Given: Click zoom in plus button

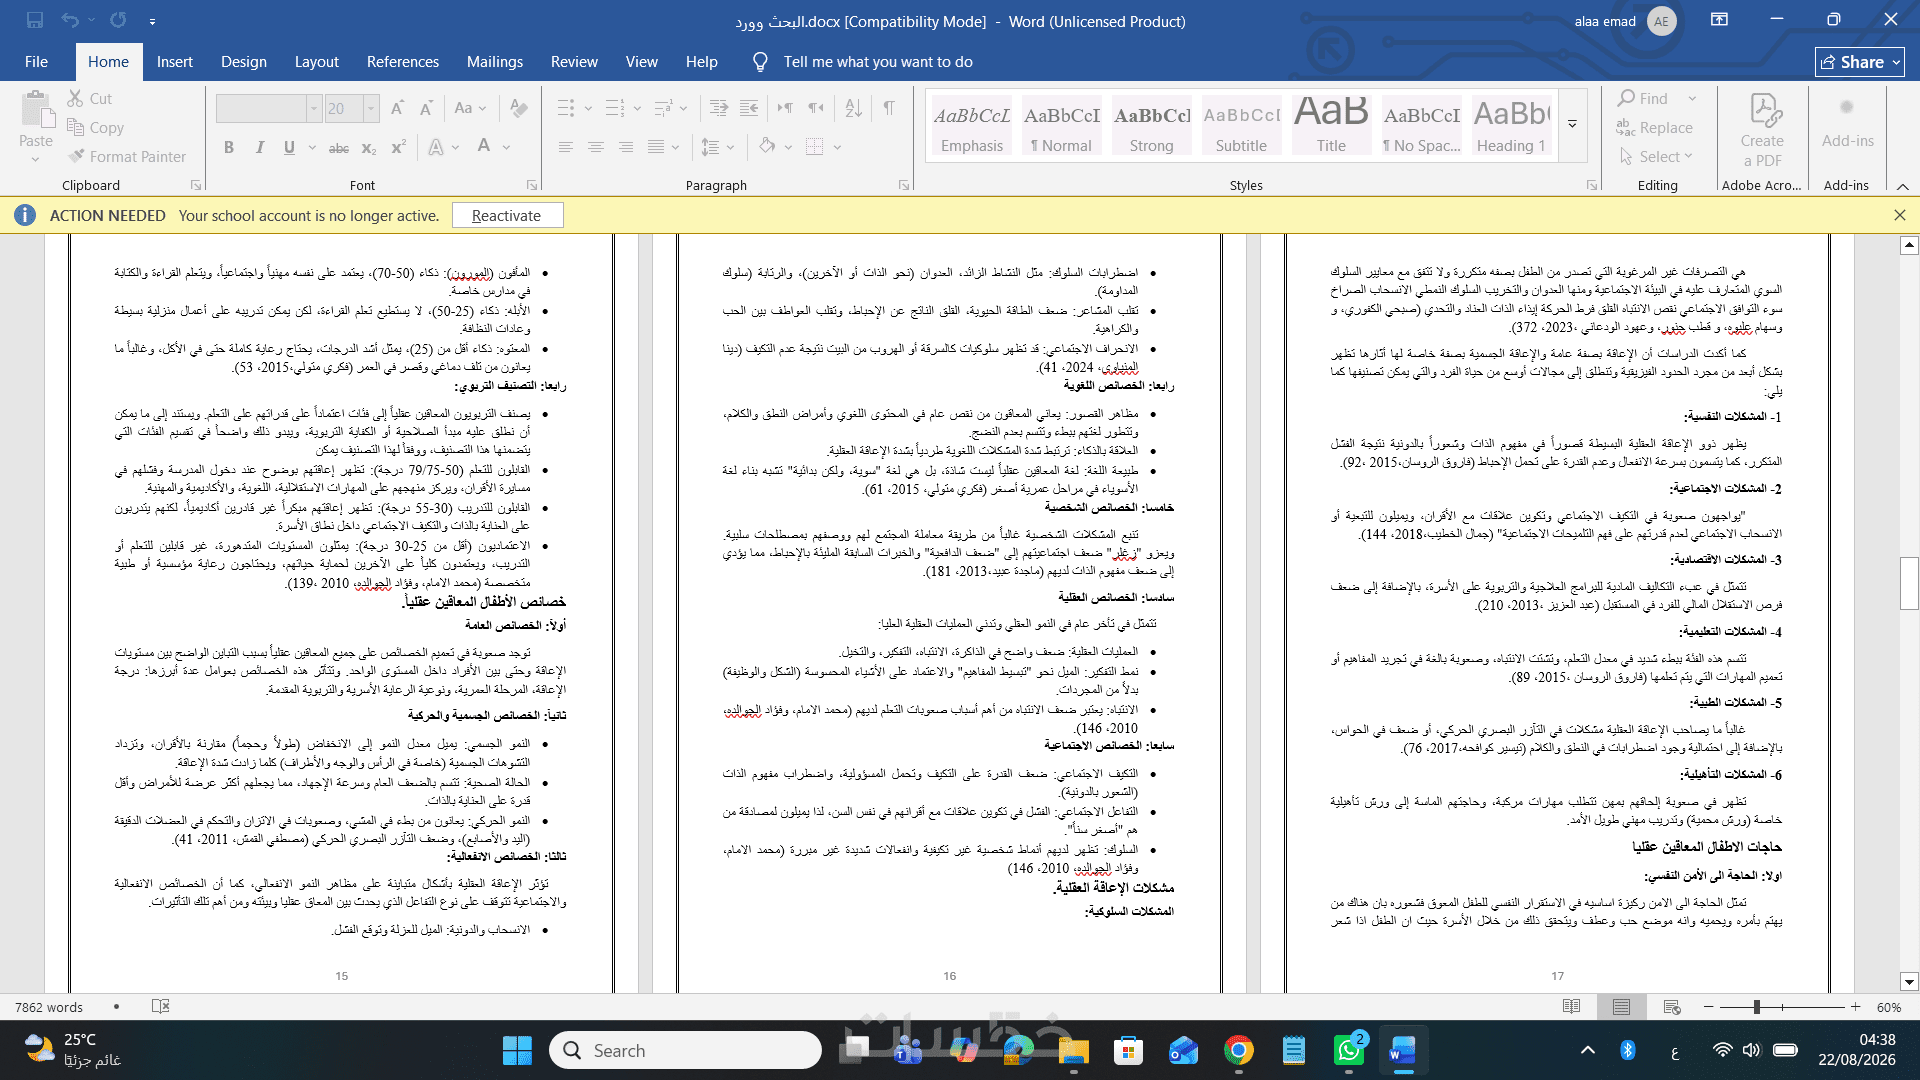Looking at the screenshot, I should (1856, 1007).
